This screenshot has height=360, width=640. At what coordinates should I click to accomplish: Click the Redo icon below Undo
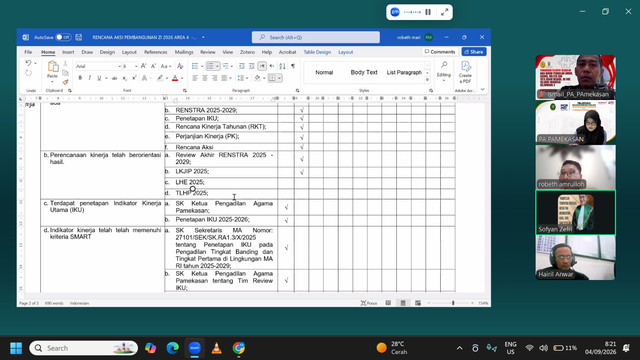(x=28, y=73)
